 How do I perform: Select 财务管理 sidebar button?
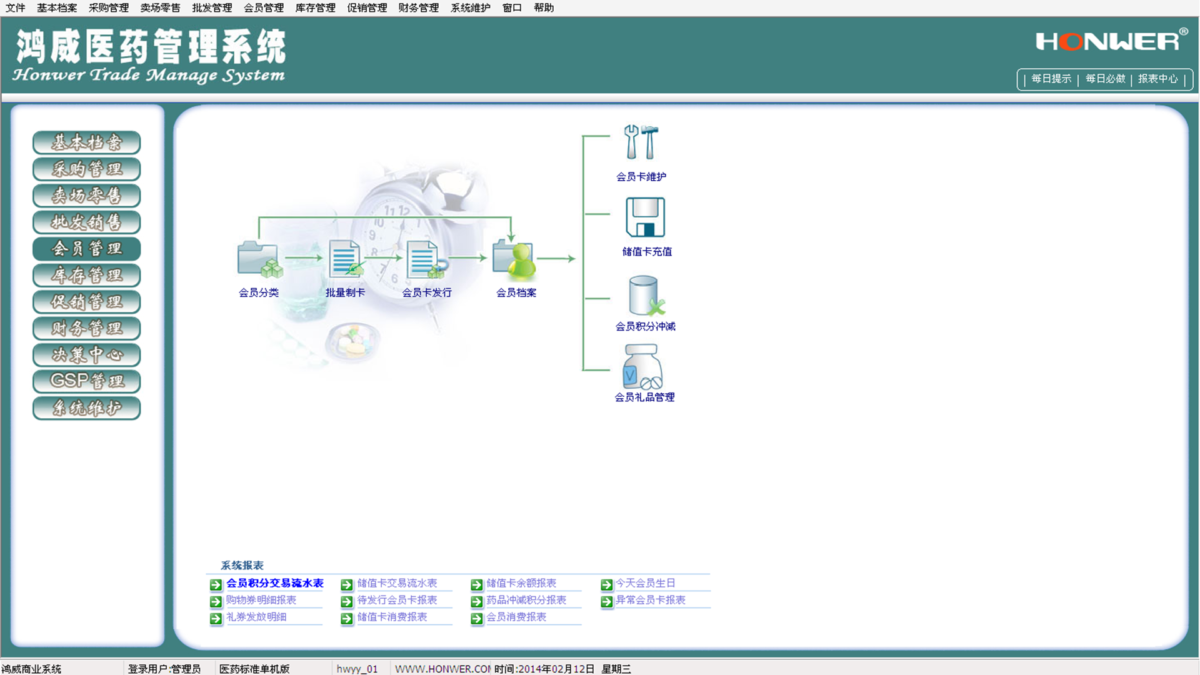[87, 328]
